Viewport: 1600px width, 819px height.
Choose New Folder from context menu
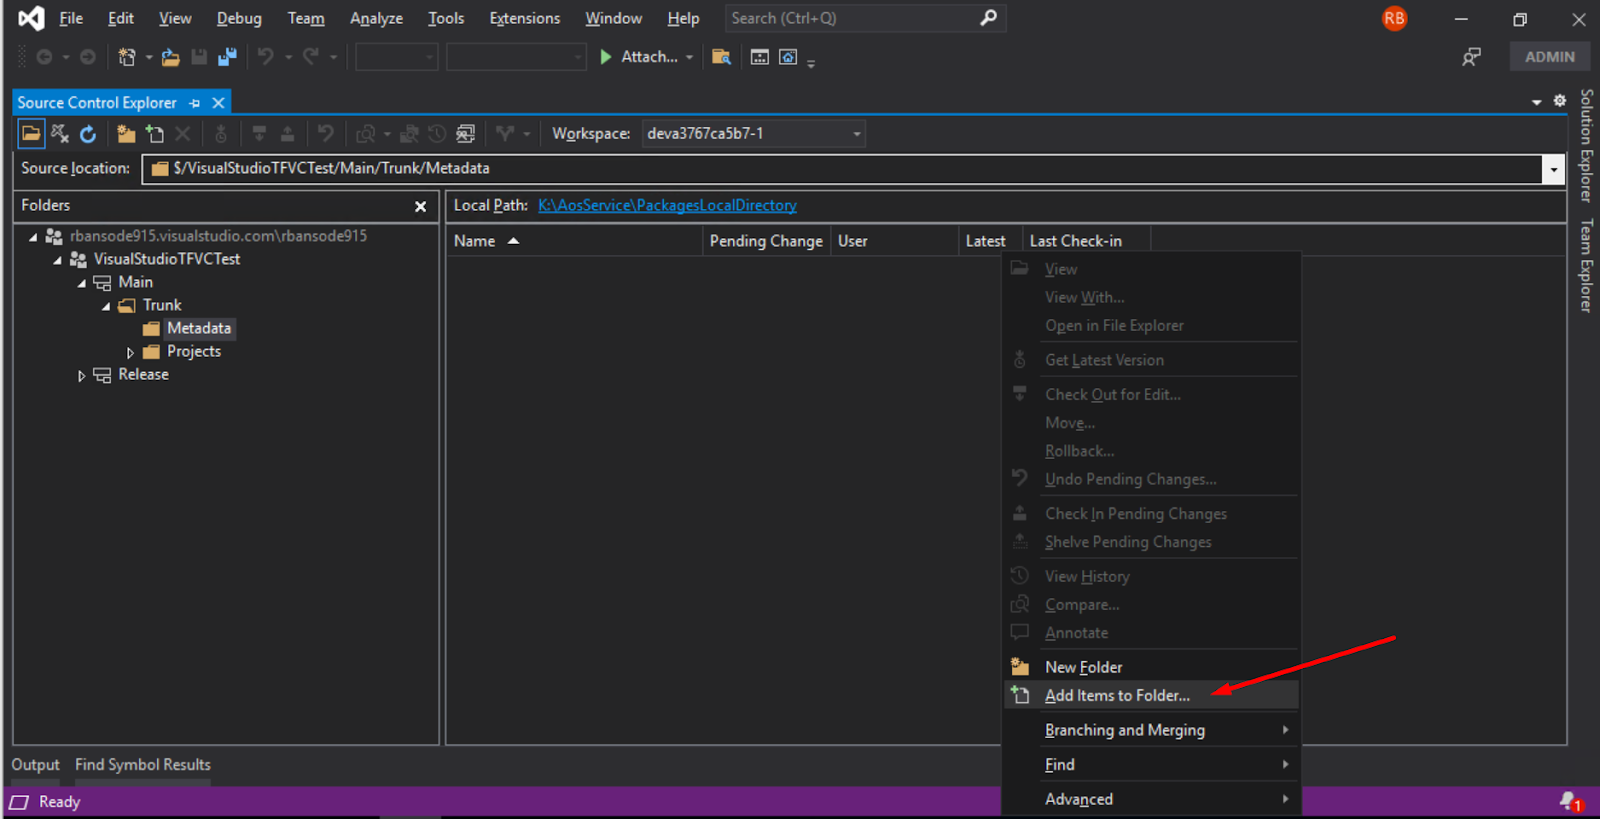(x=1150, y=667)
